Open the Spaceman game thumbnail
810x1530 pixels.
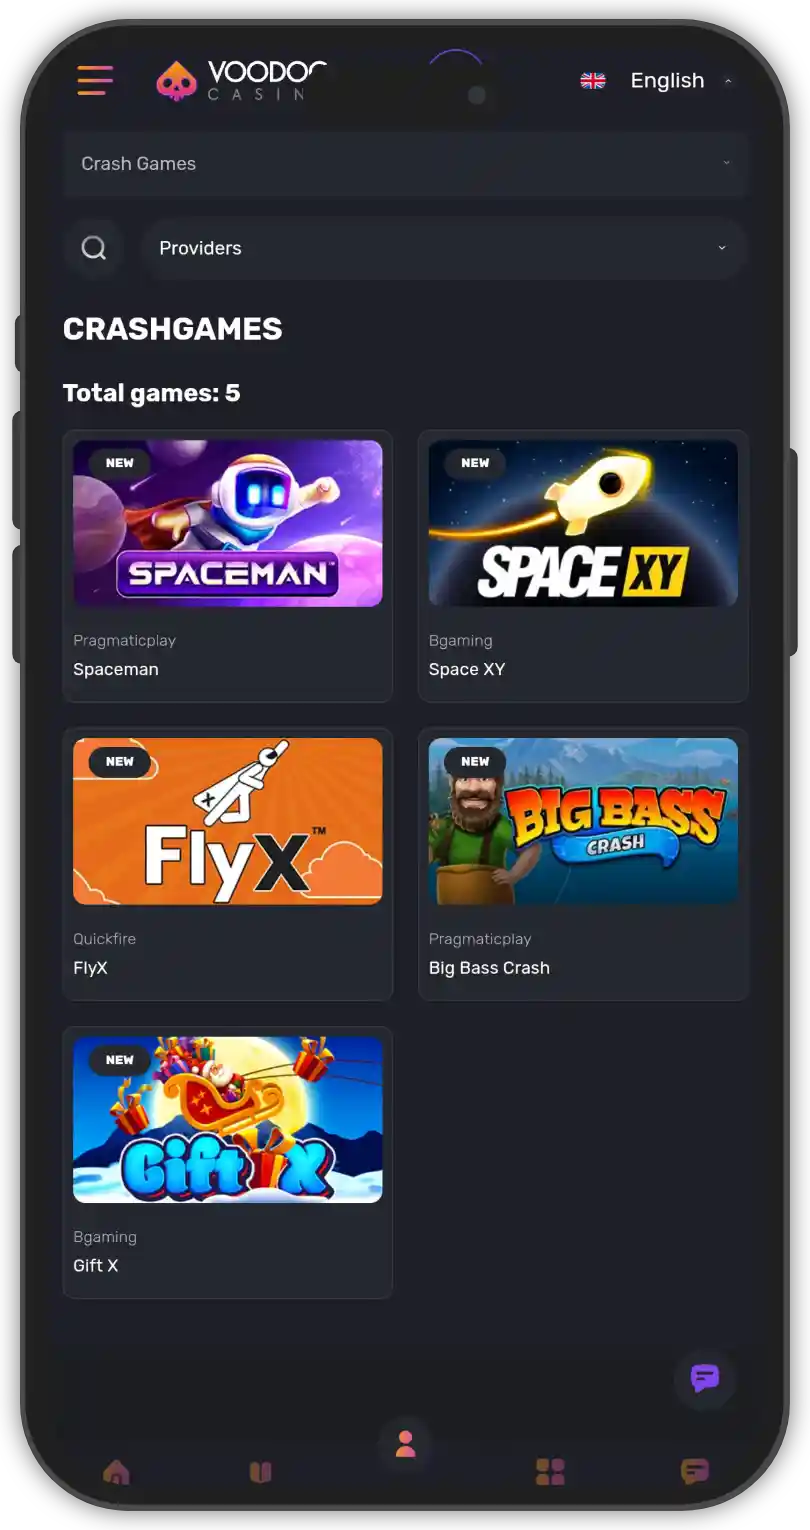(228, 523)
